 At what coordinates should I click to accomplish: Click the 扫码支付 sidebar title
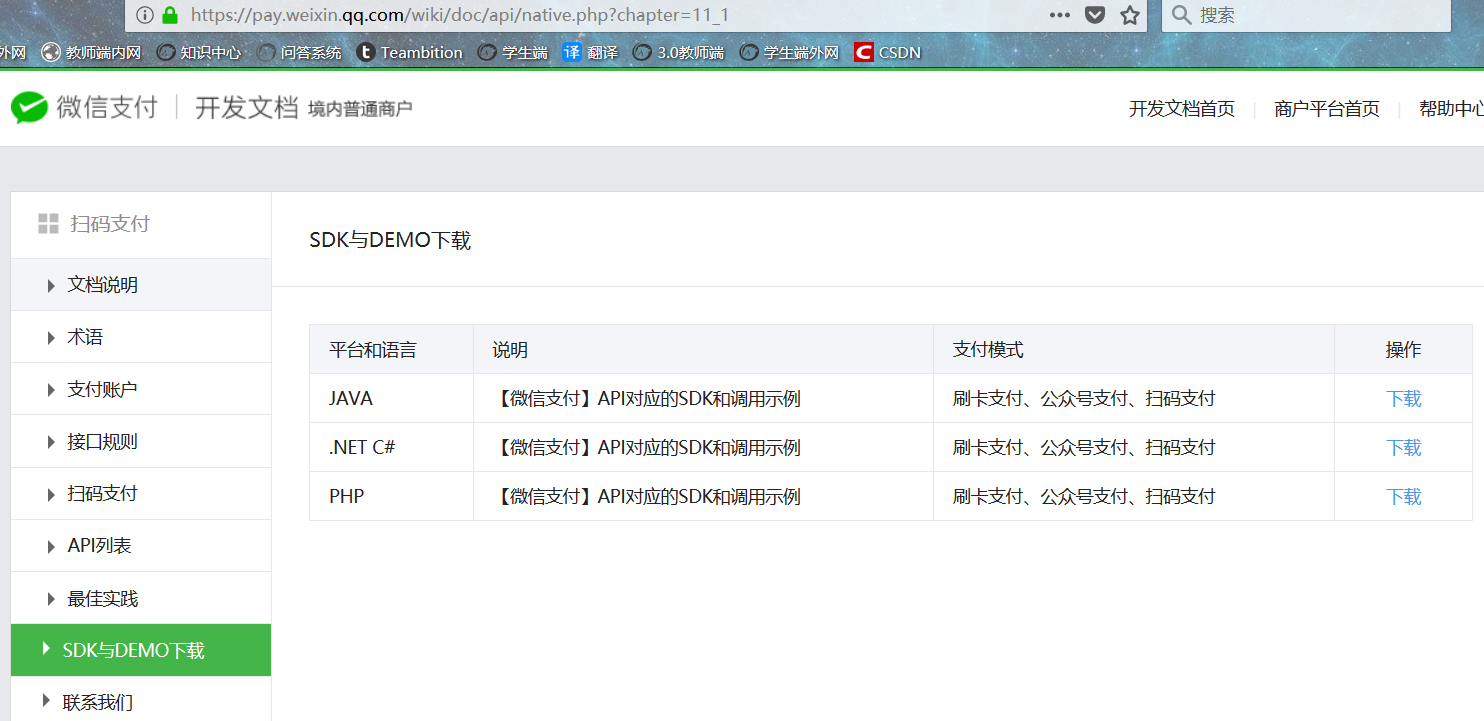110,223
